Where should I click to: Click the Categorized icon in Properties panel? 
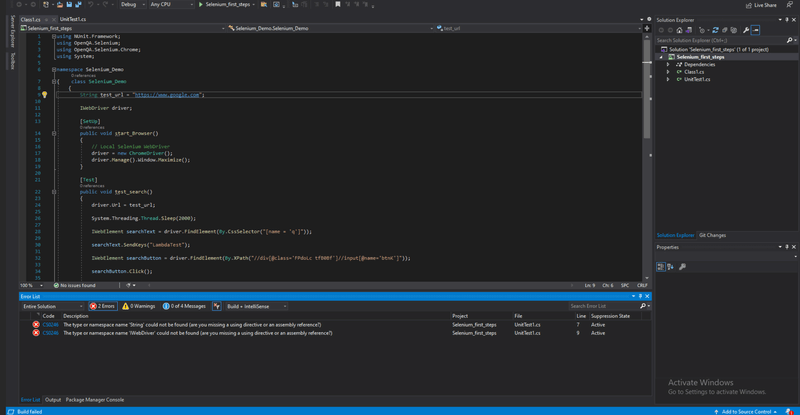[661, 266]
